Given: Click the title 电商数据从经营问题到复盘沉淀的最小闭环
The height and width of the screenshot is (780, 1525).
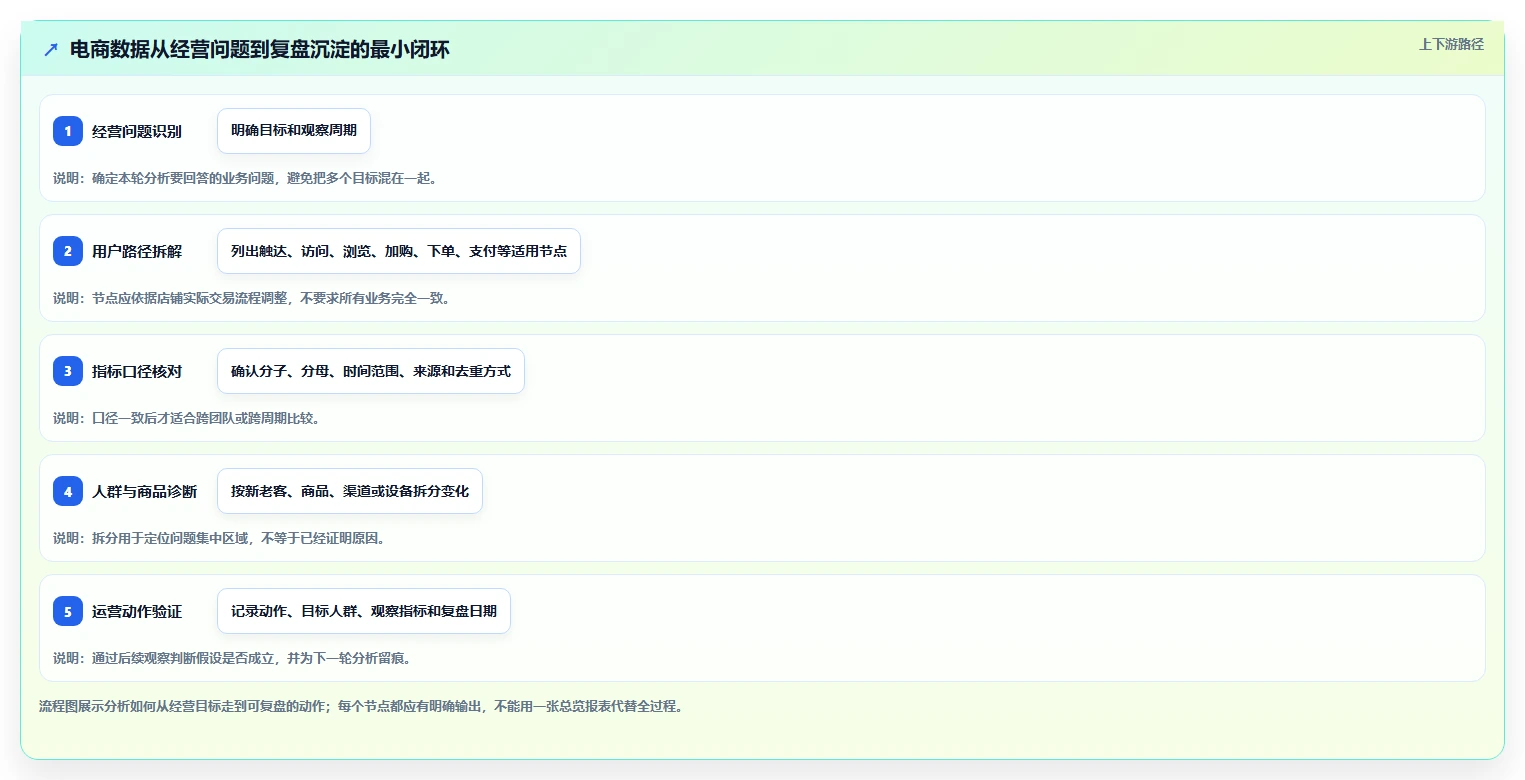Looking at the screenshot, I should click(x=260, y=50).
